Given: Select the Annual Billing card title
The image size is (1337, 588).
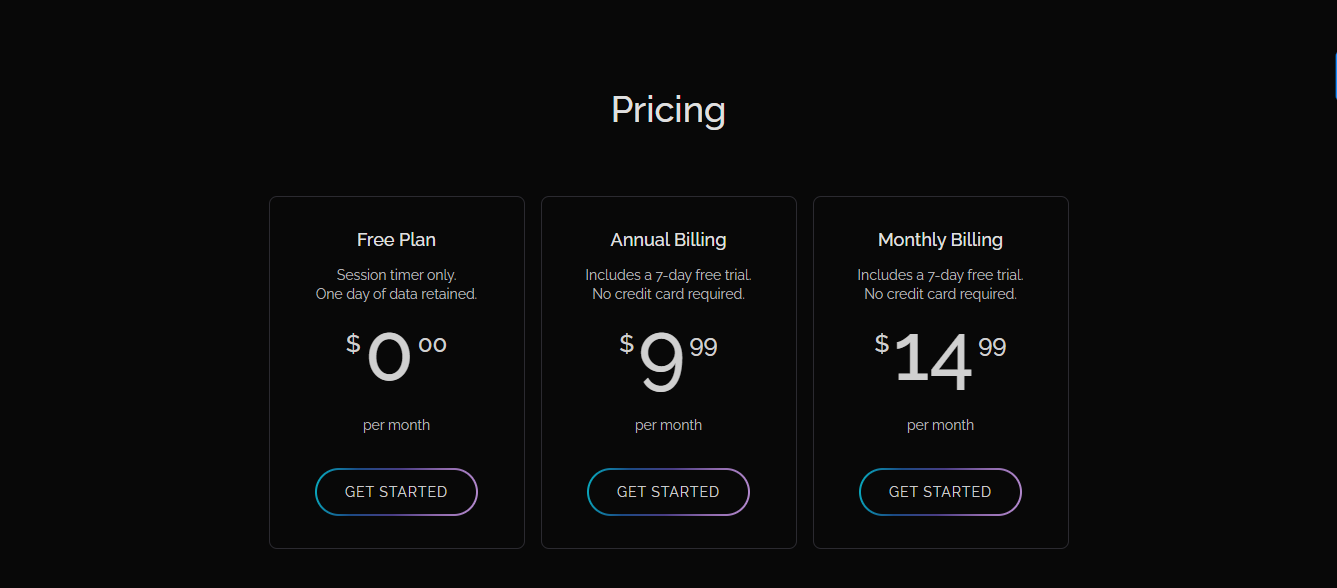Looking at the screenshot, I should [x=668, y=240].
